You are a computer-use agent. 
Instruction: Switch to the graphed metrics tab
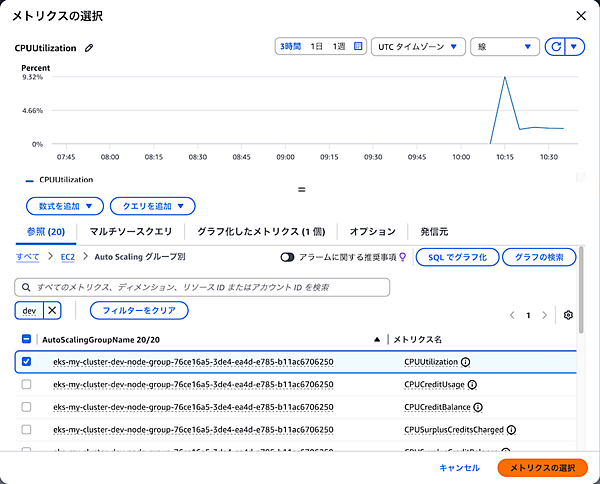click(x=261, y=232)
